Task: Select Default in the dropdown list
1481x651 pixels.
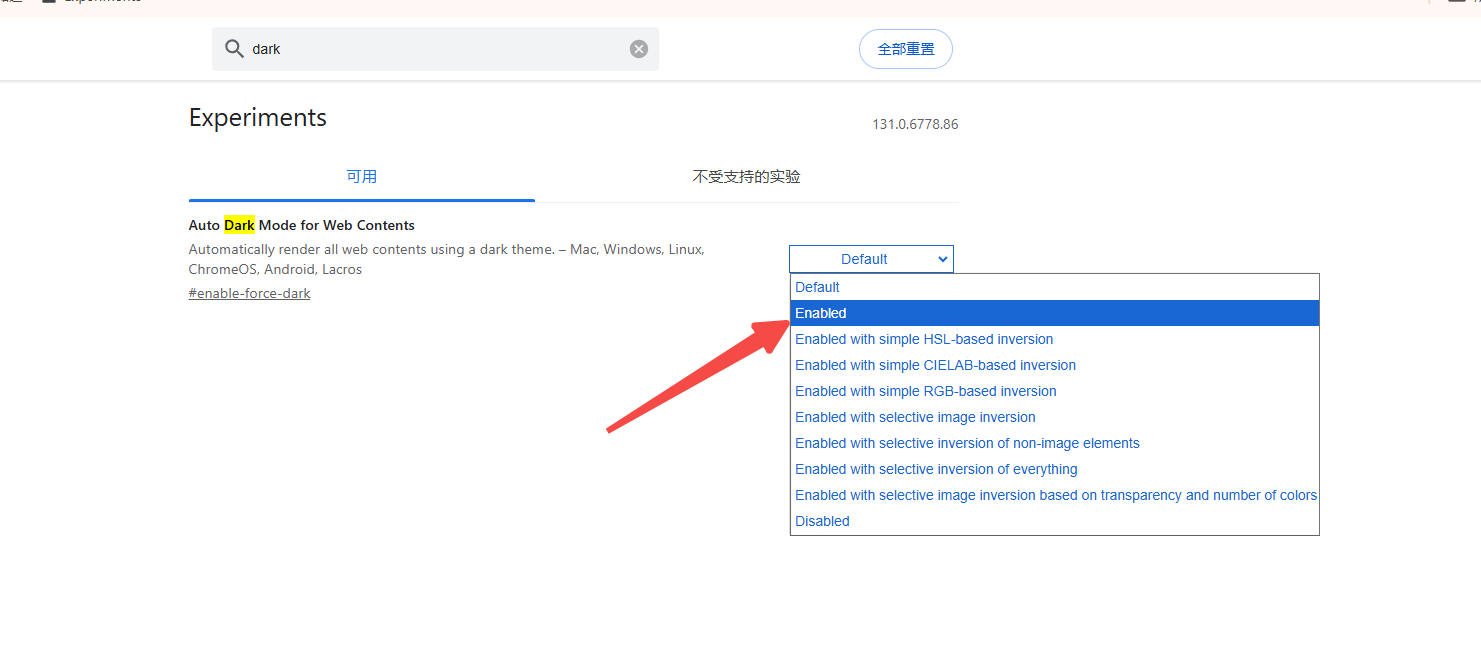Action: (x=817, y=287)
